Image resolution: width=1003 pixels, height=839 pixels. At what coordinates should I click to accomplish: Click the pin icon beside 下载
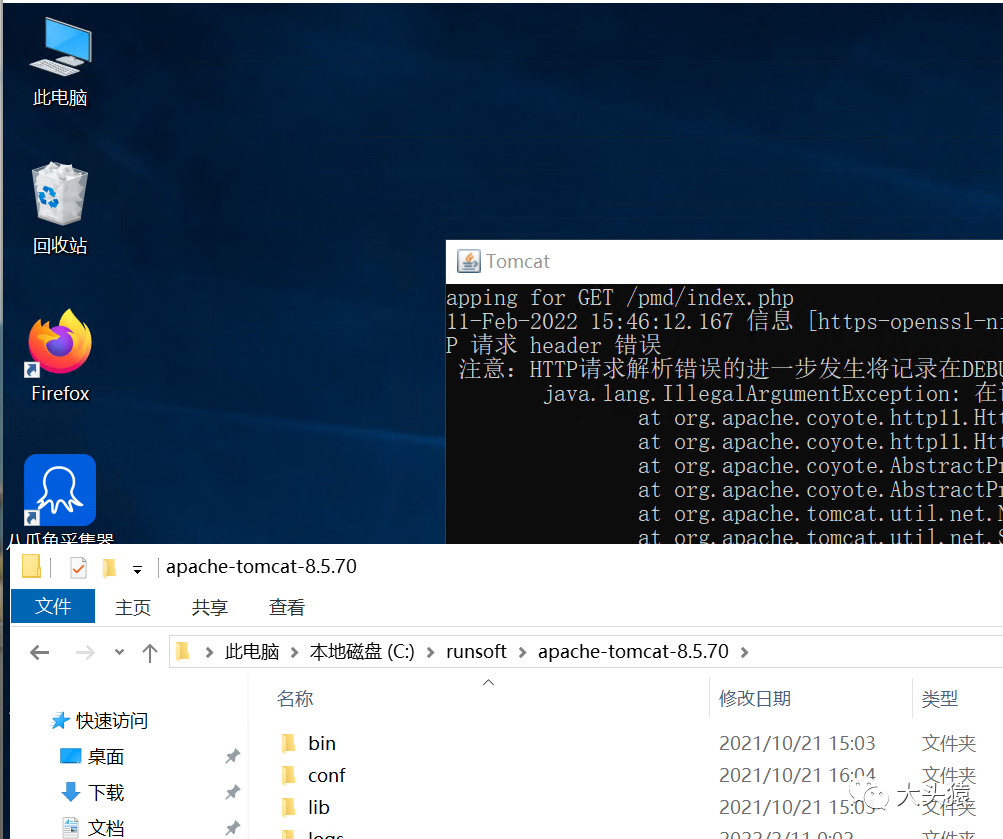(x=232, y=792)
